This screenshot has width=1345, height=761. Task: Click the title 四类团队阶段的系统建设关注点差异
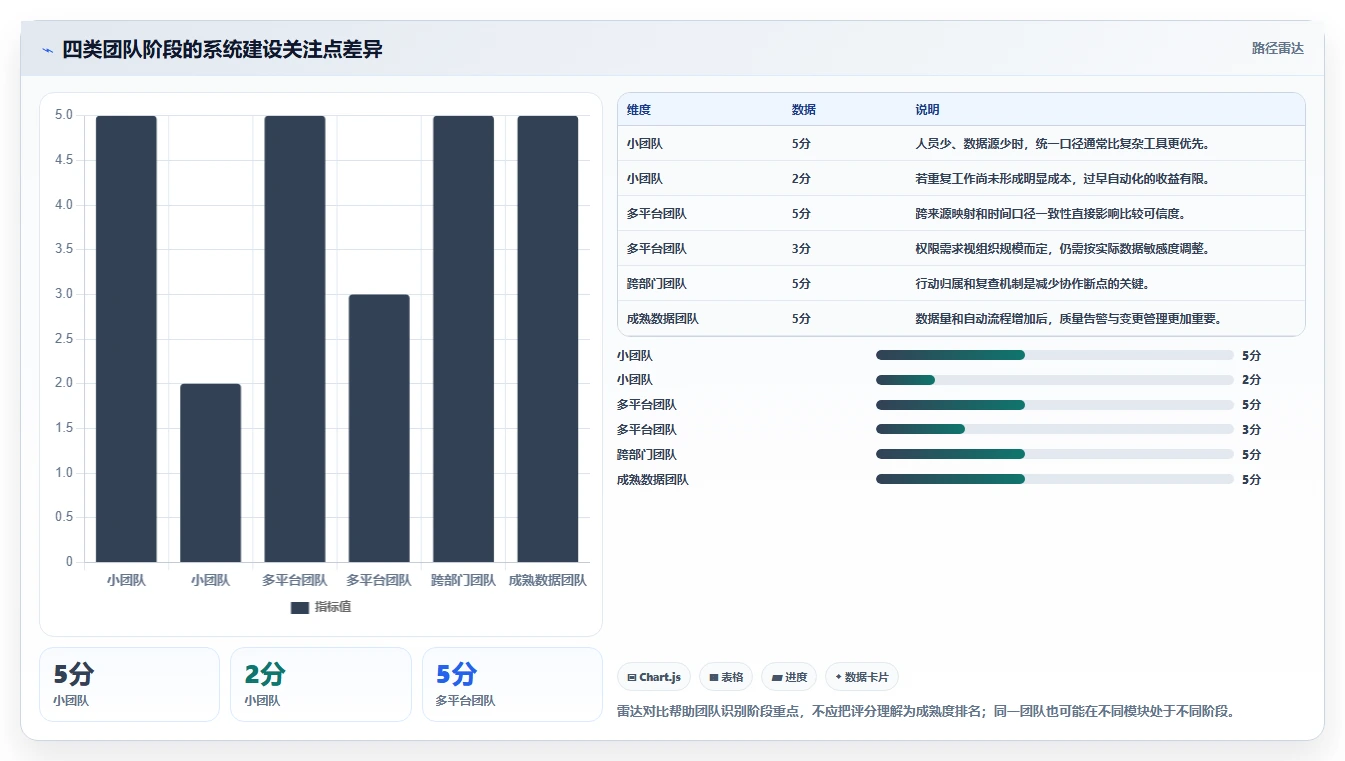(x=222, y=49)
